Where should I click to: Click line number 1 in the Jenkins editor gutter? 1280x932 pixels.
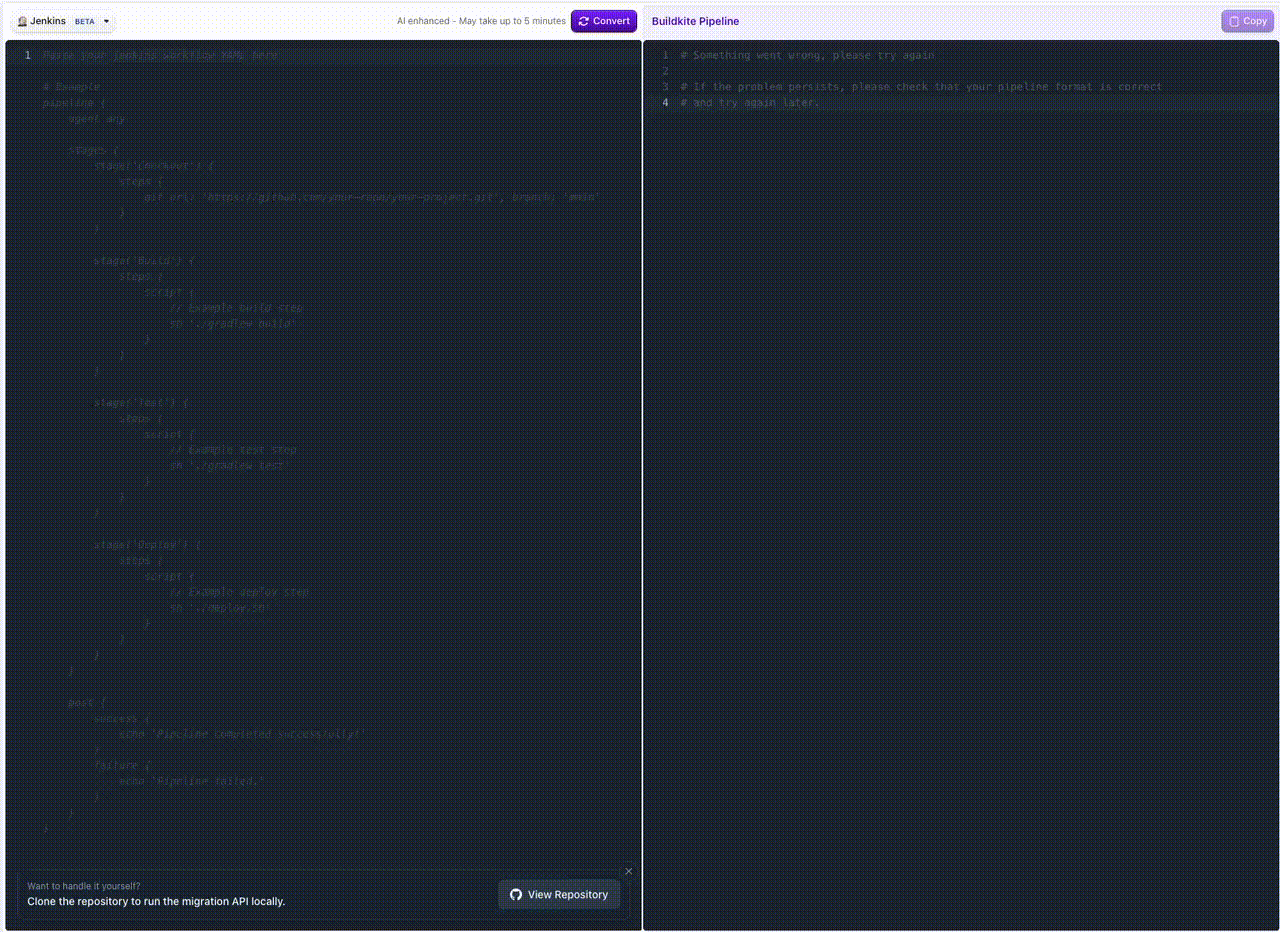[27, 55]
